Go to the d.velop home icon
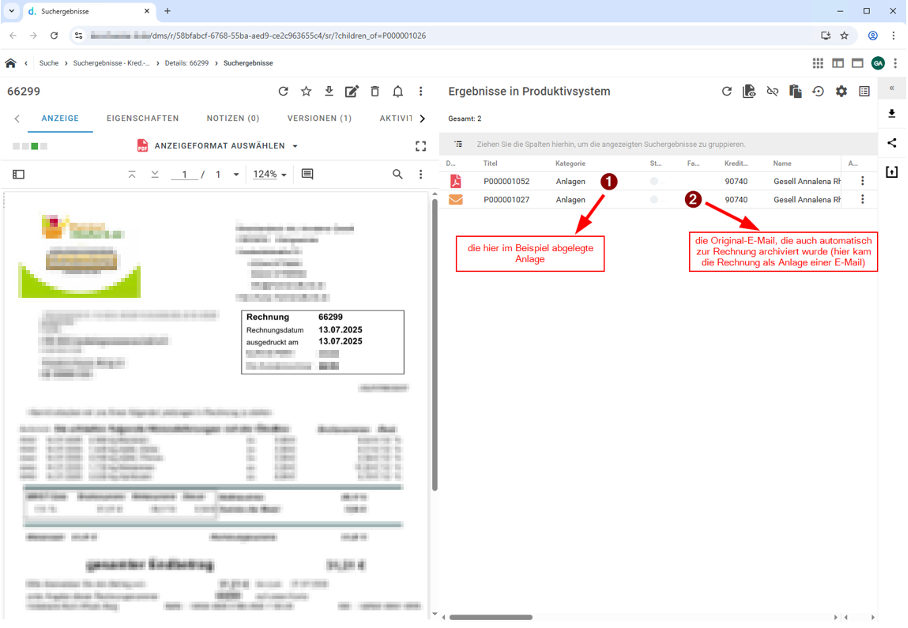 point(10,63)
